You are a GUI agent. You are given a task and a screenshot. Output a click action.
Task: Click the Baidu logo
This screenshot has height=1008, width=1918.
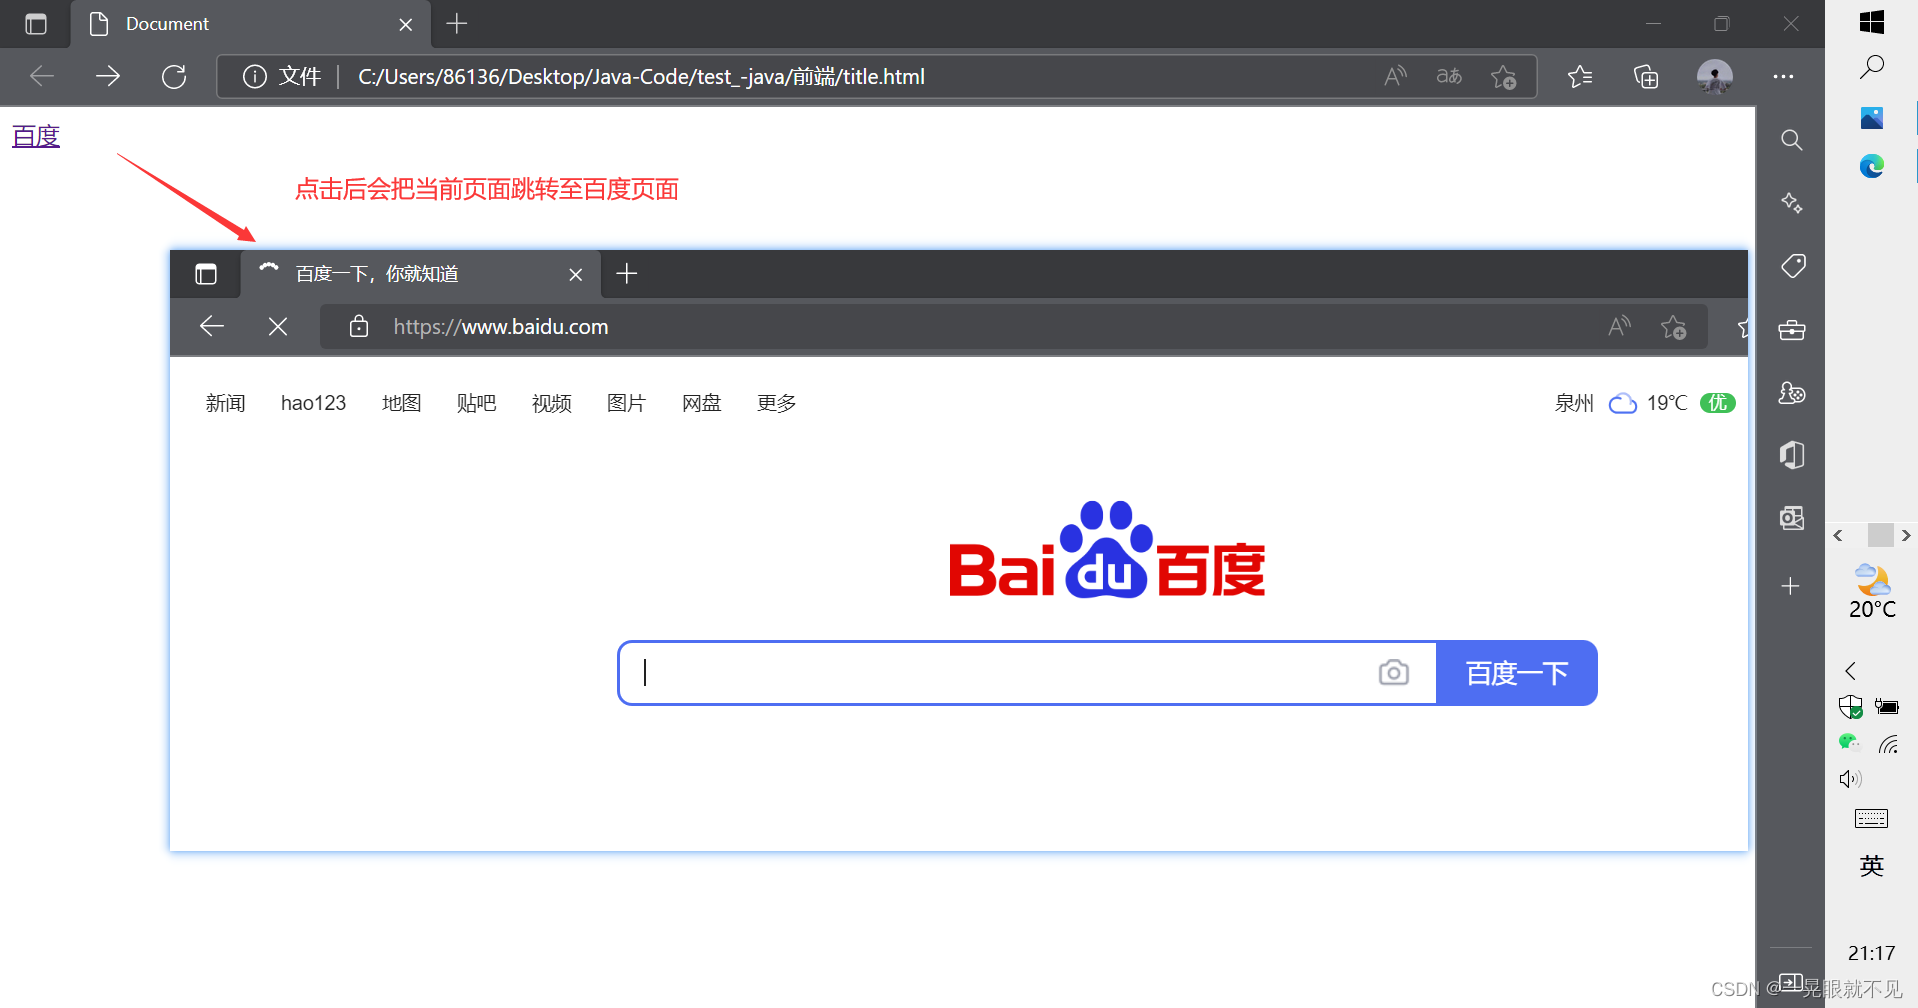pos(1107,549)
